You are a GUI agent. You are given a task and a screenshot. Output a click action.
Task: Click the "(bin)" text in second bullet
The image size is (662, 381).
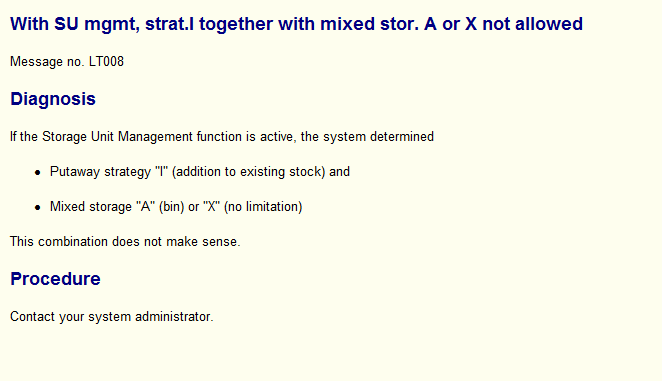point(171,207)
